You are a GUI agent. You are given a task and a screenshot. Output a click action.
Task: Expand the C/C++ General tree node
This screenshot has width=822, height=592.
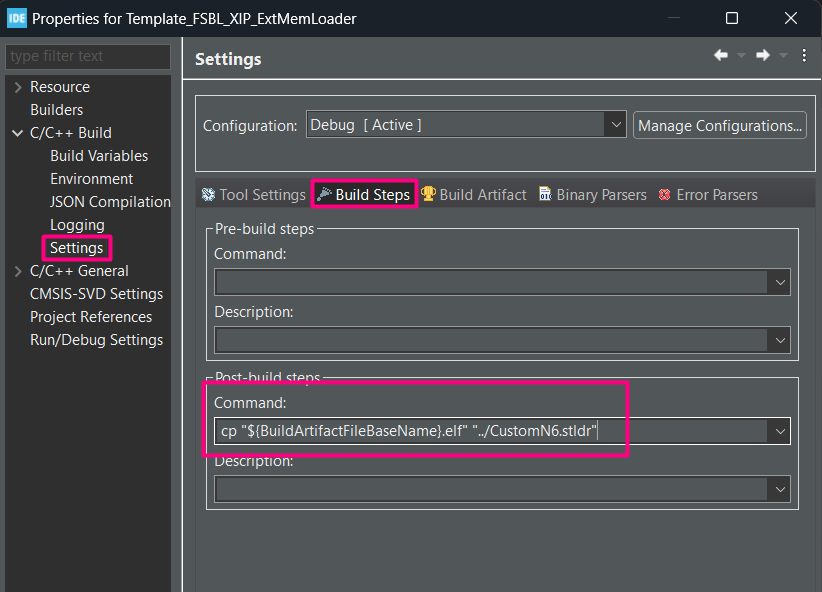point(18,271)
